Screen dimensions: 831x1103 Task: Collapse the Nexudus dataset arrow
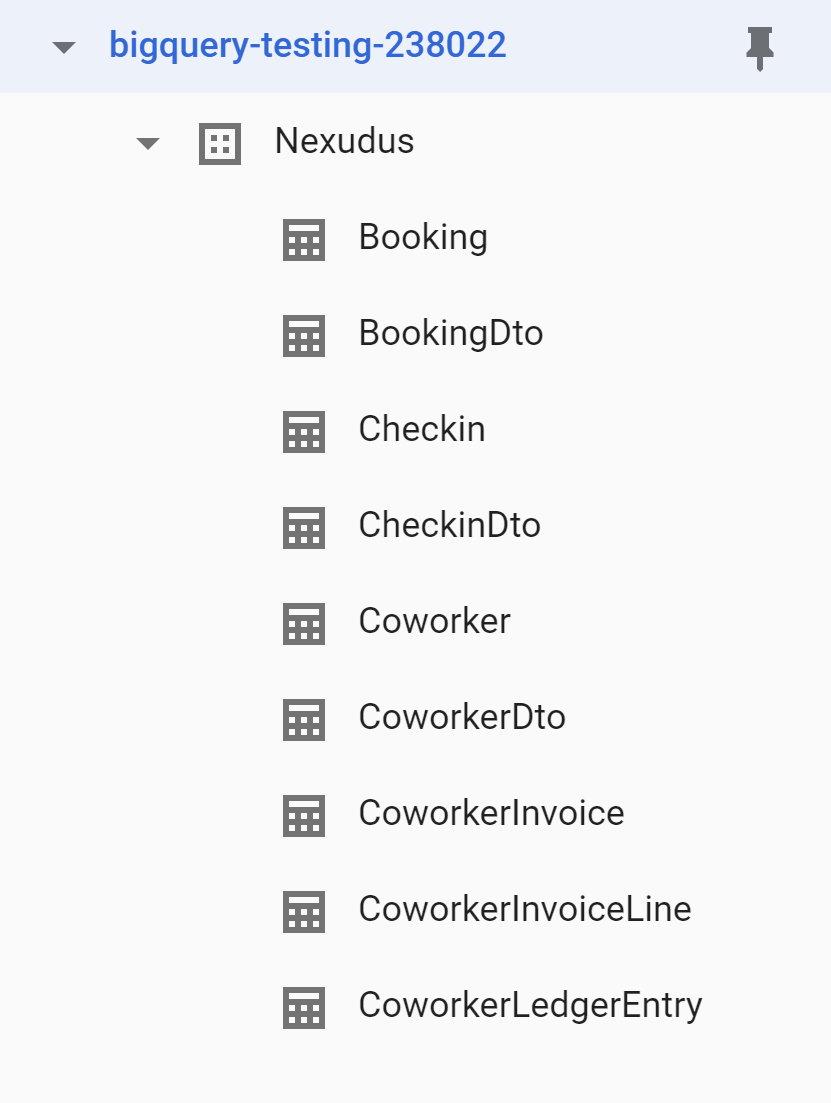pos(148,144)
